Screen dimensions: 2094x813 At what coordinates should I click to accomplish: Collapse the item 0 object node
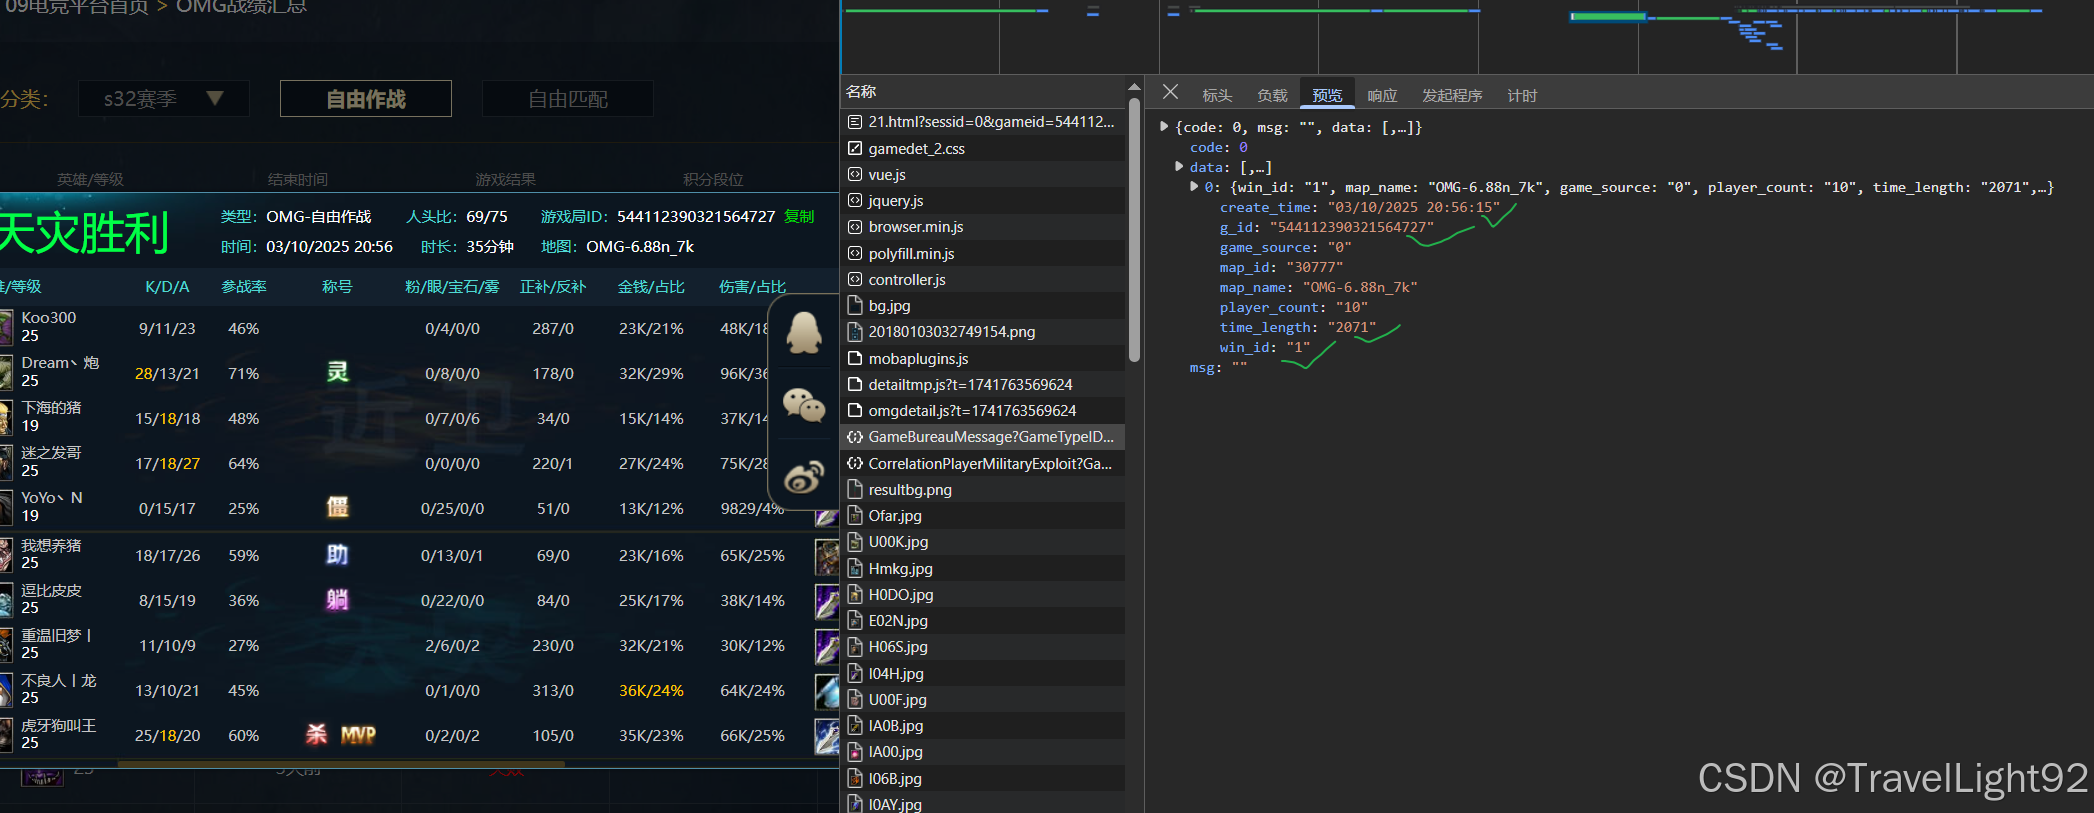click(1194, 187)
